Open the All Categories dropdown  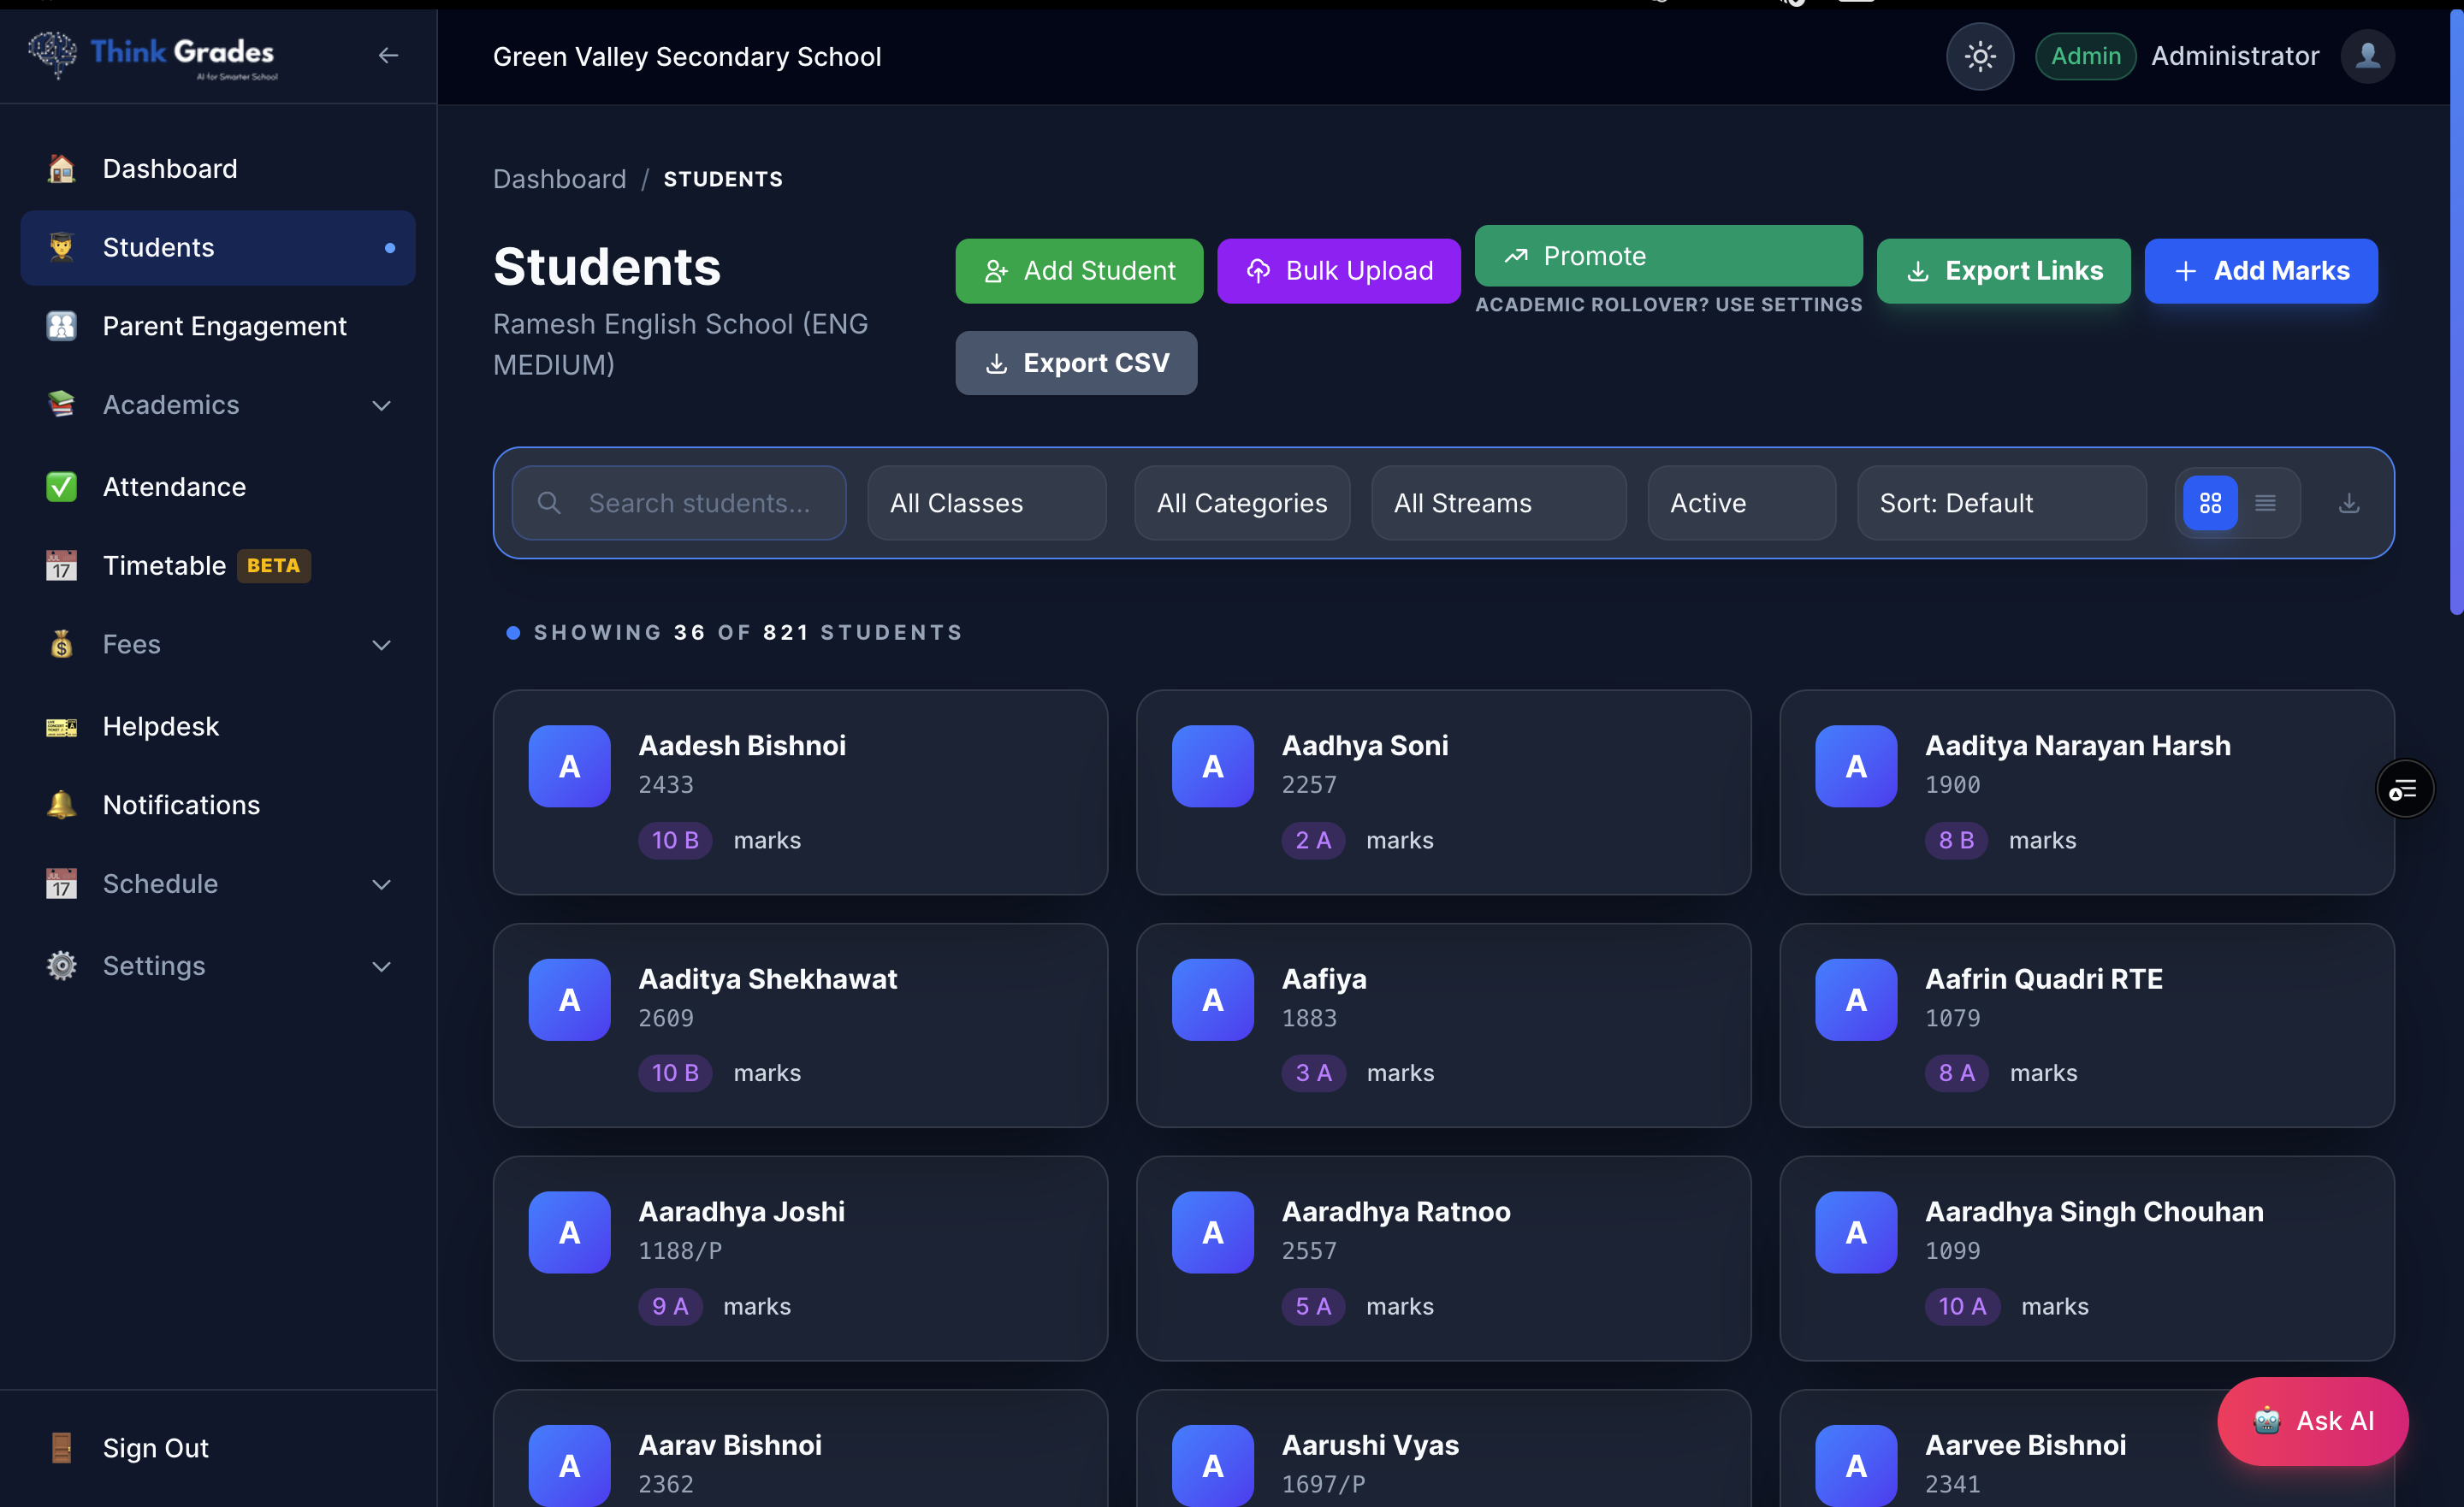[1242, 503]
